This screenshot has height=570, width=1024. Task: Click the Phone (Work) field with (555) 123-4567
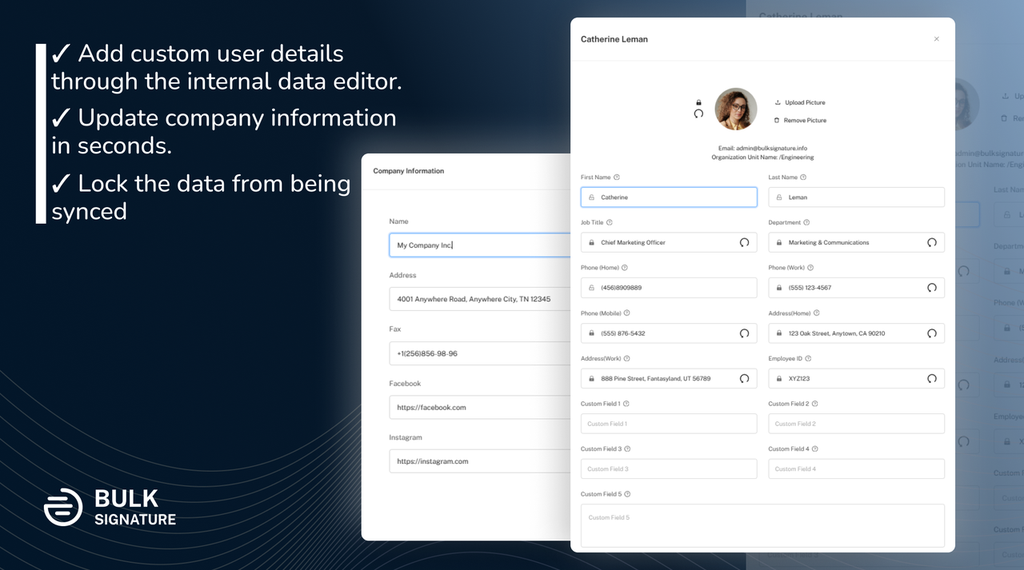(x=856, y=288)
